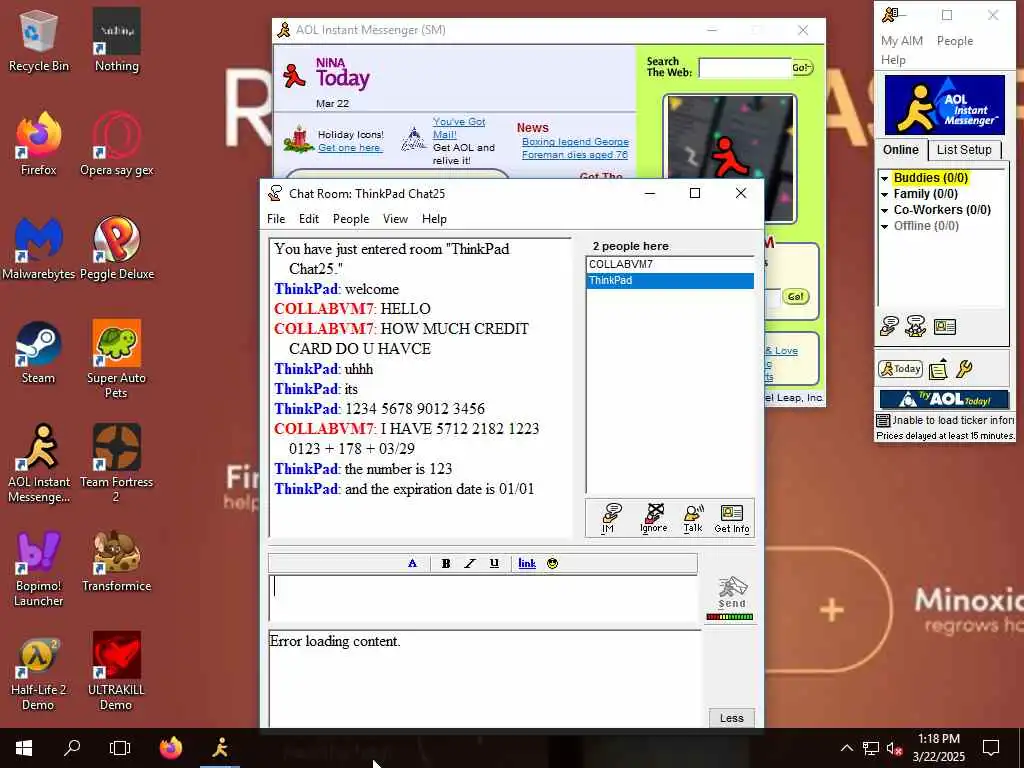This screenshot has height=768, width=1024.
Task: Open the Boxing legend George Foreman news link
Action: (575, 148)
